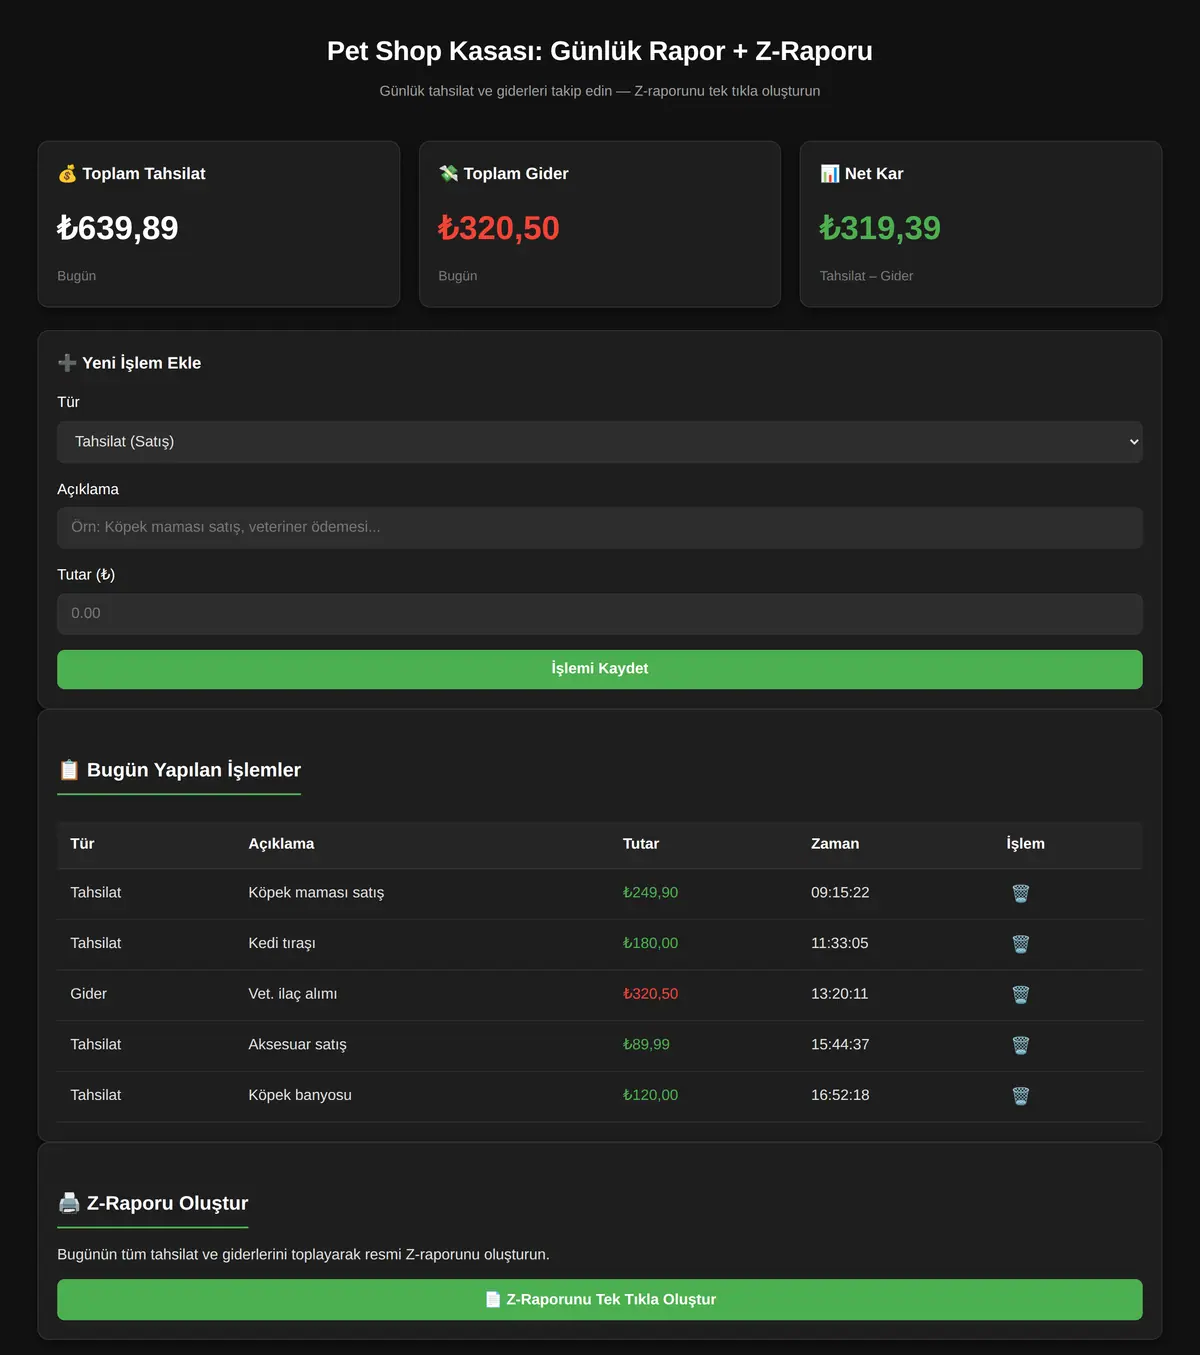Click the Tutar column header
The height and width of the screenshot is (1355, 1200).
pos(641,844)
